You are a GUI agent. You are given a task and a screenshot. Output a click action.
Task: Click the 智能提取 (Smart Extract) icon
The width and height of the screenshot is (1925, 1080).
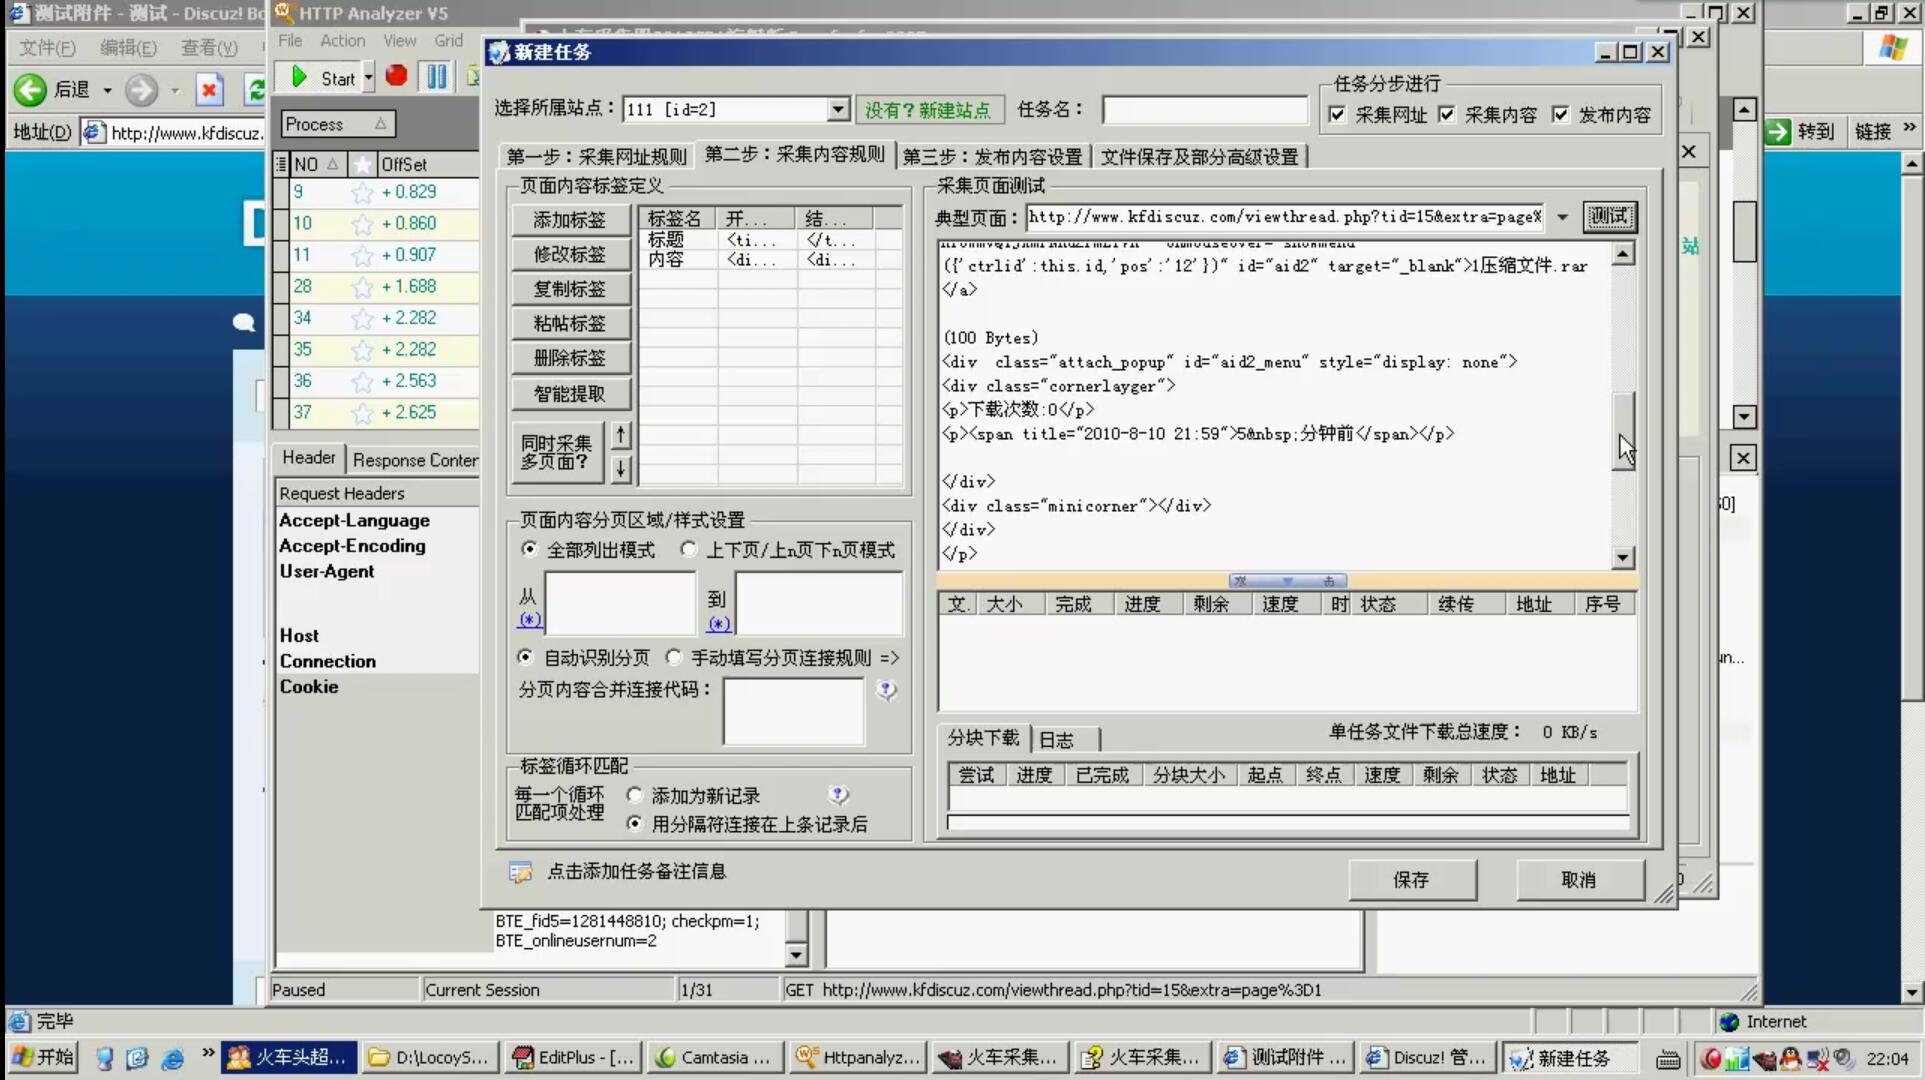click(569, 393)
